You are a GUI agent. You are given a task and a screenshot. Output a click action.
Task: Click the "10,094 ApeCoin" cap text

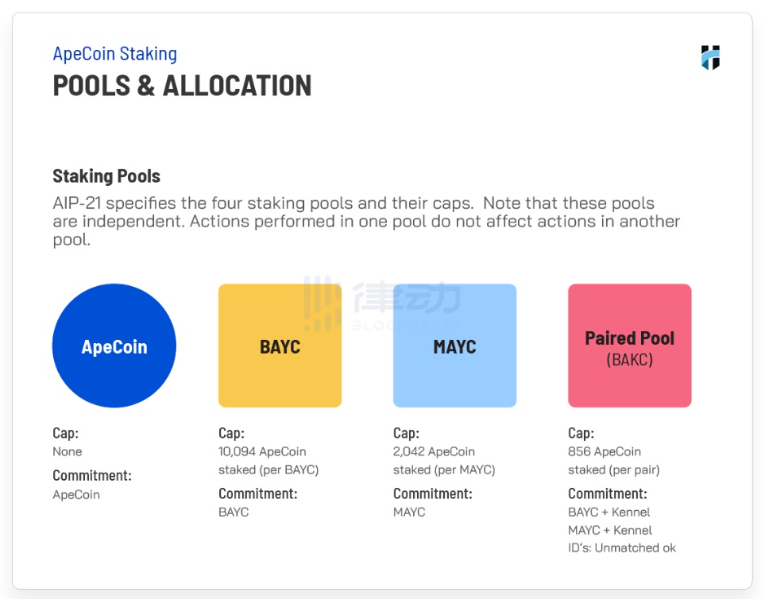click(x=262, y=452)
